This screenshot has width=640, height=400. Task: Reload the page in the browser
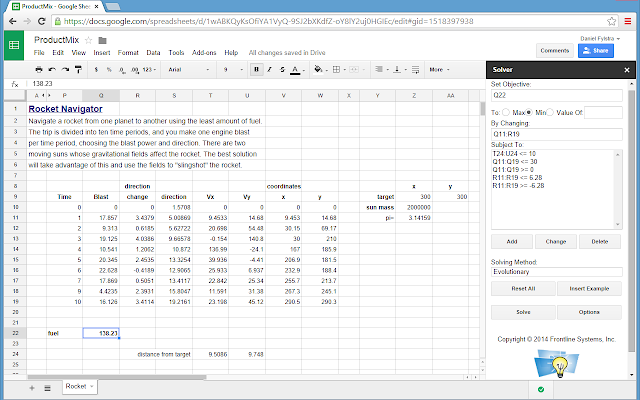pos(42,21)
